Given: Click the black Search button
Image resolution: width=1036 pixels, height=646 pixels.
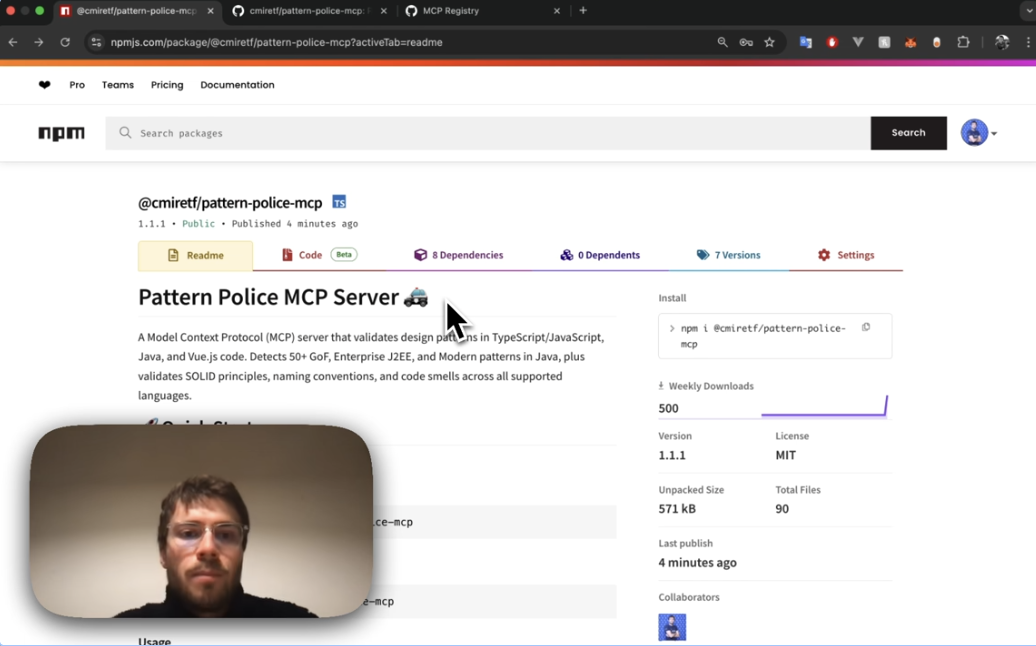Looking at the screenshot, I should point(908,133).
